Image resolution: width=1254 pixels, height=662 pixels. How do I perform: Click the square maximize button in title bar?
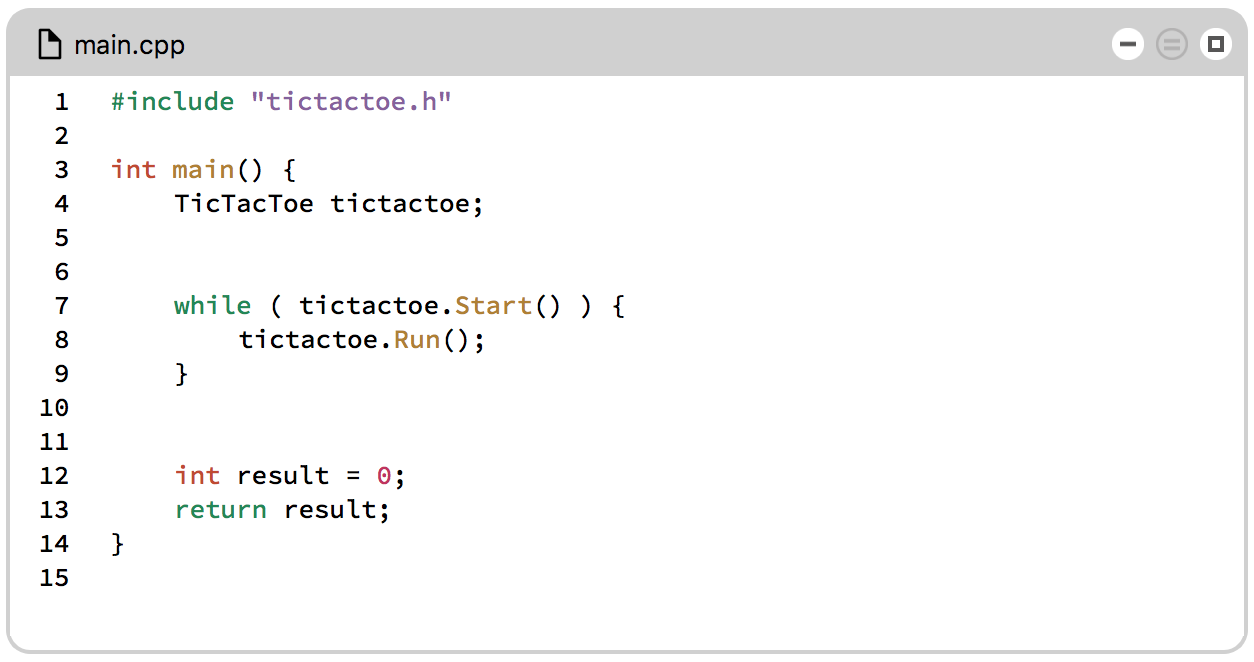tap(1216, 44)
